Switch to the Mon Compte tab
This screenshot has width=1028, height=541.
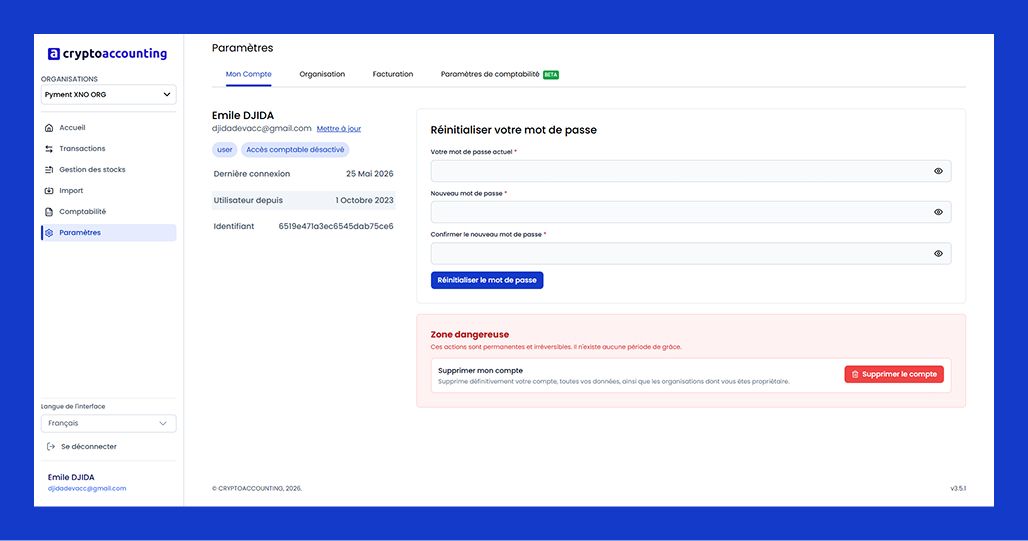click(x=248, y=74)
